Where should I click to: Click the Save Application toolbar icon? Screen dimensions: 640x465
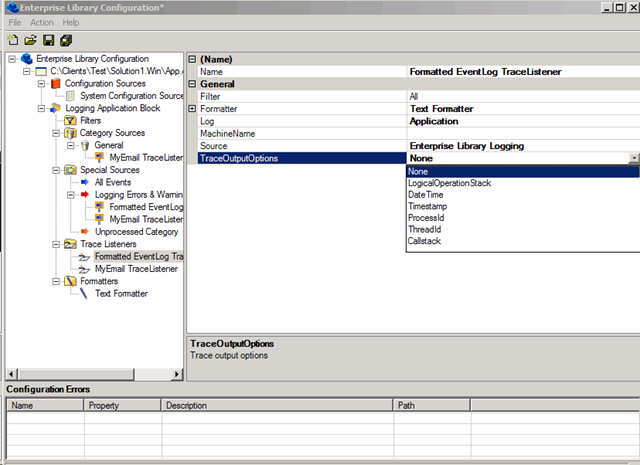coord(49,40)
